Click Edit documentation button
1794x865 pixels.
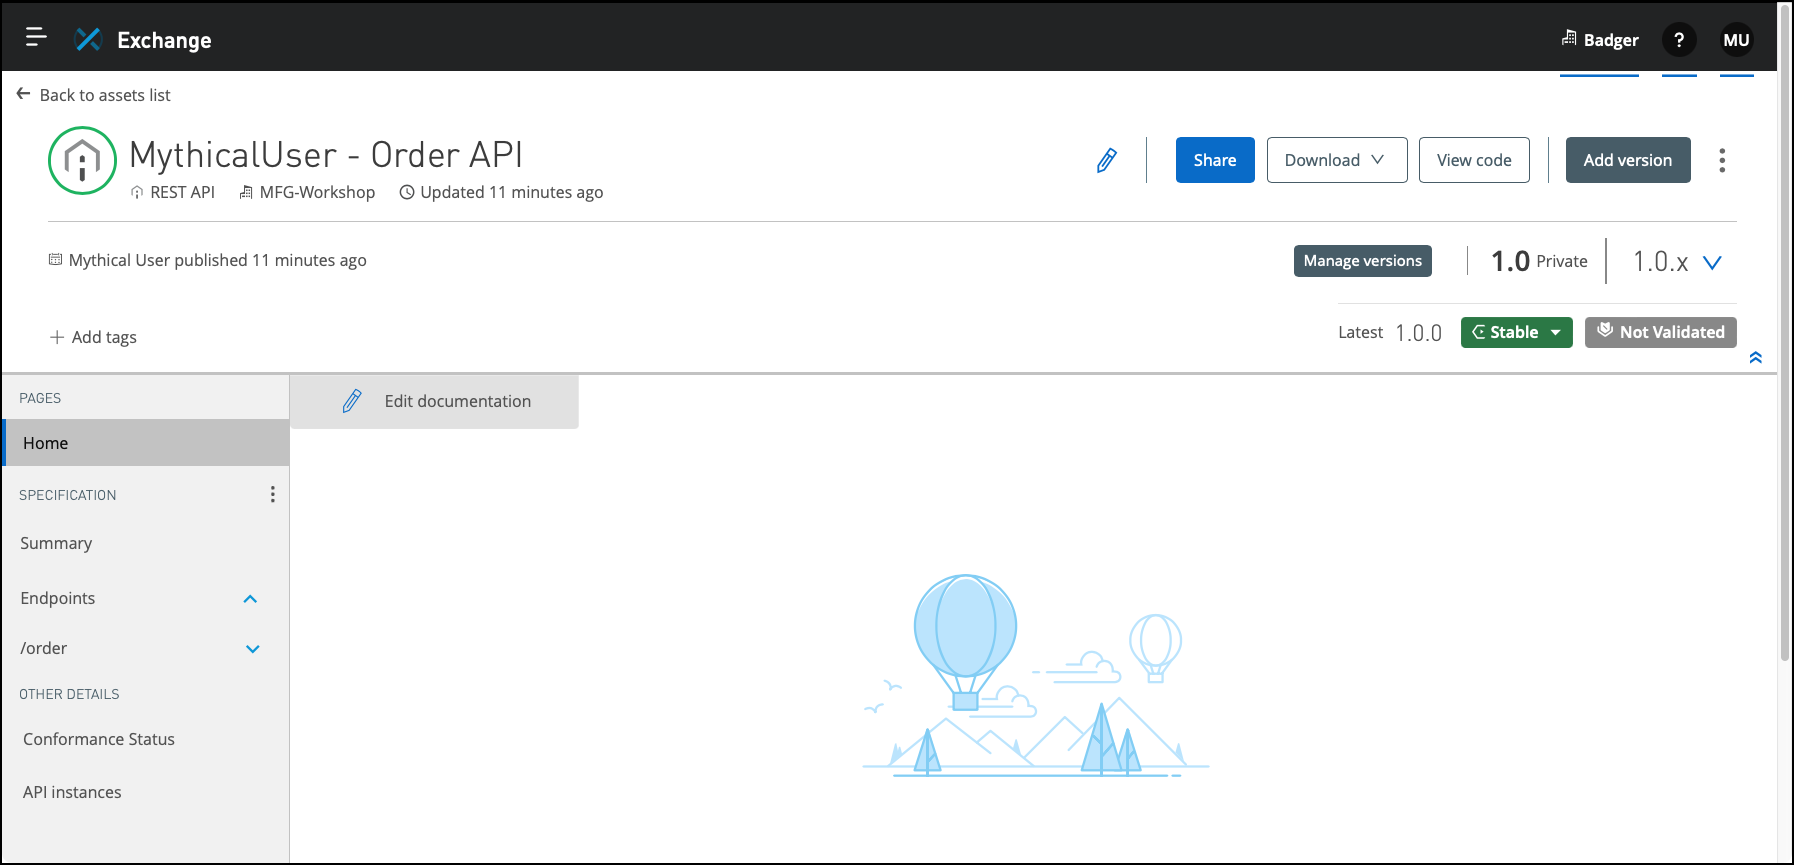coord(435,401)
